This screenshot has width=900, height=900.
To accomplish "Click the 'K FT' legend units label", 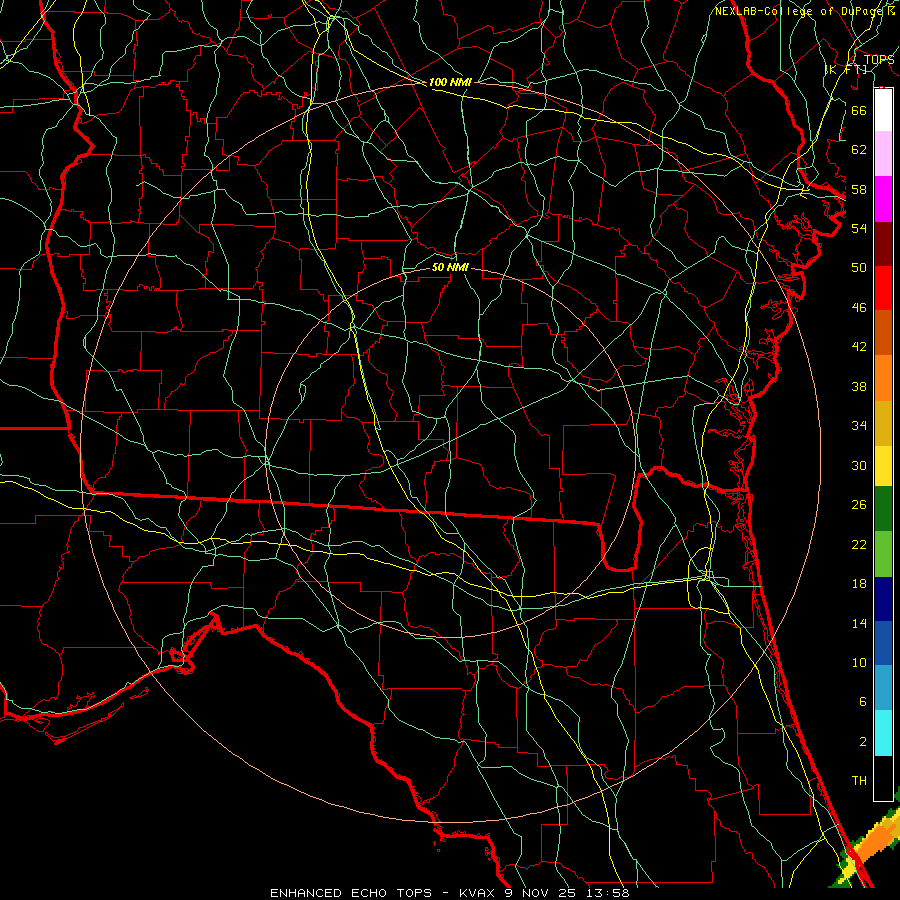I will [x=846, y=69].
